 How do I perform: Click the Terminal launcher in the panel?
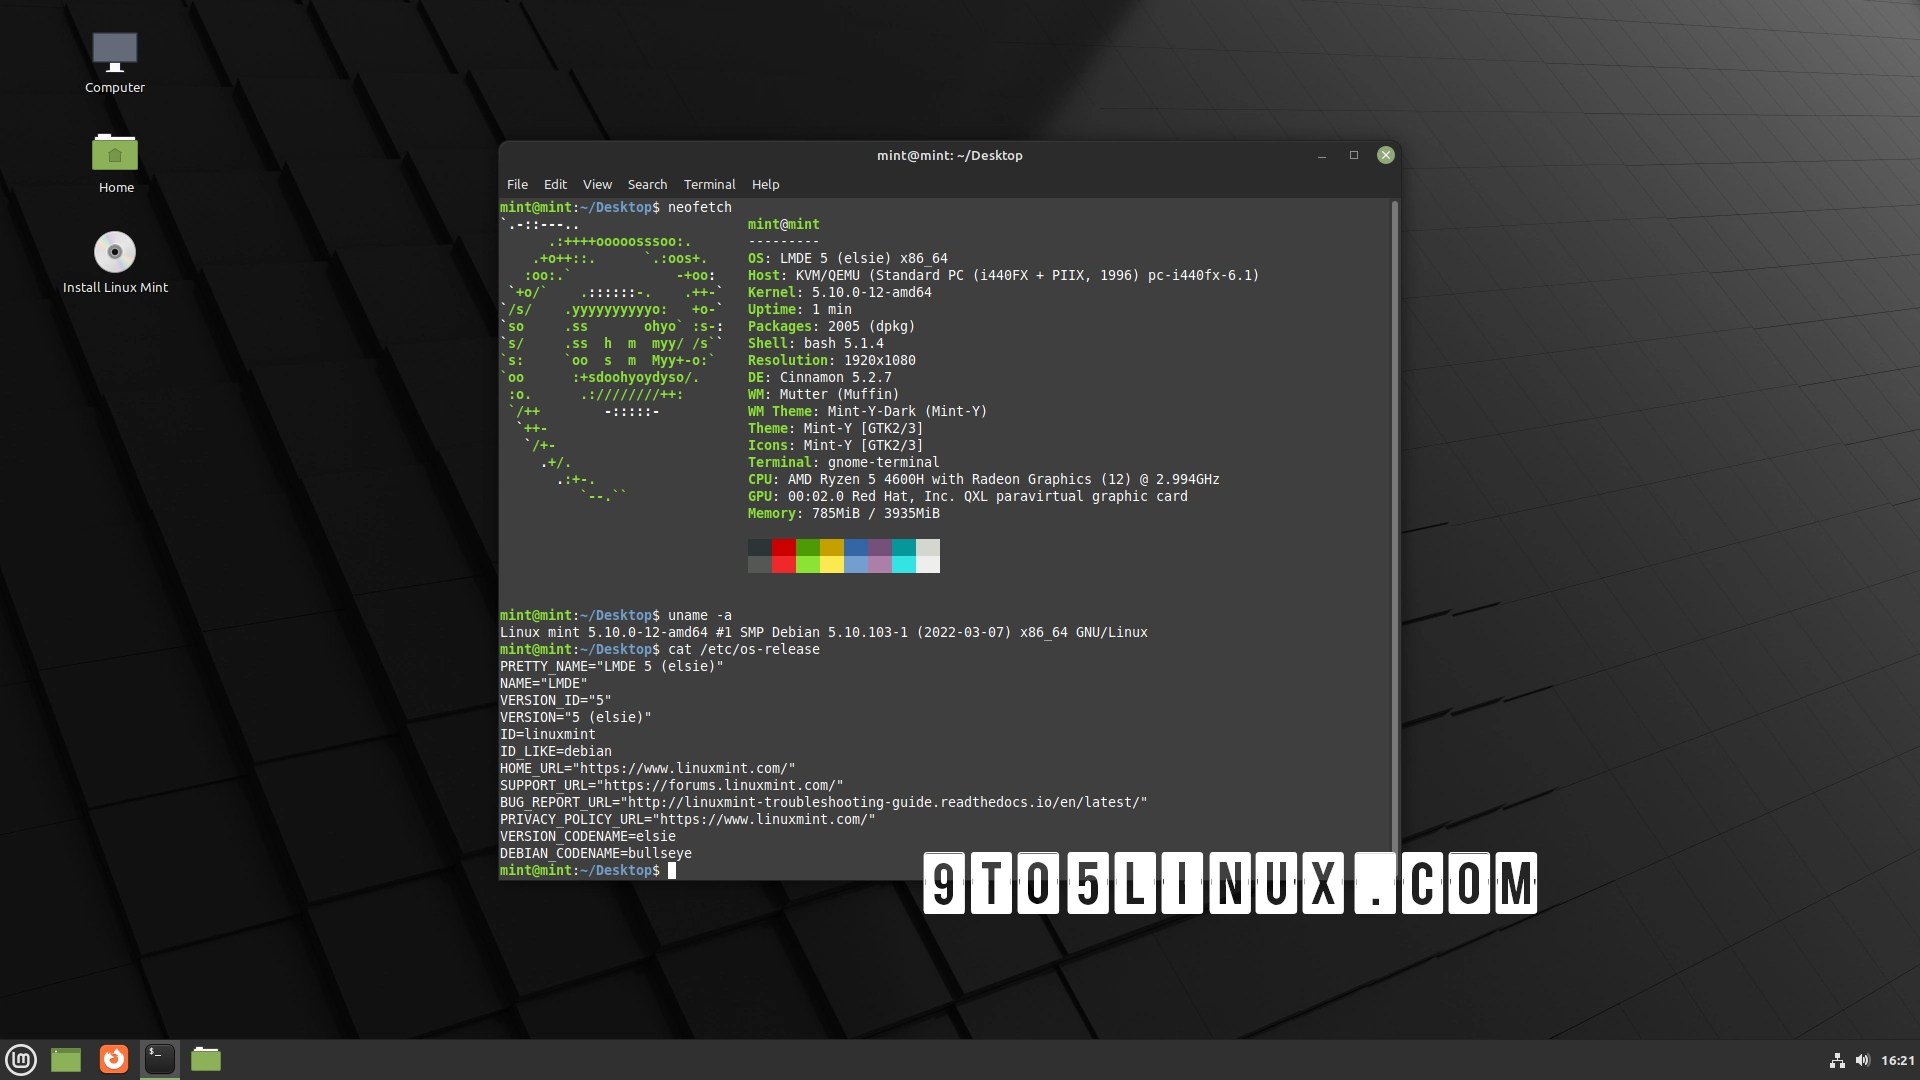click(160, 1059)
